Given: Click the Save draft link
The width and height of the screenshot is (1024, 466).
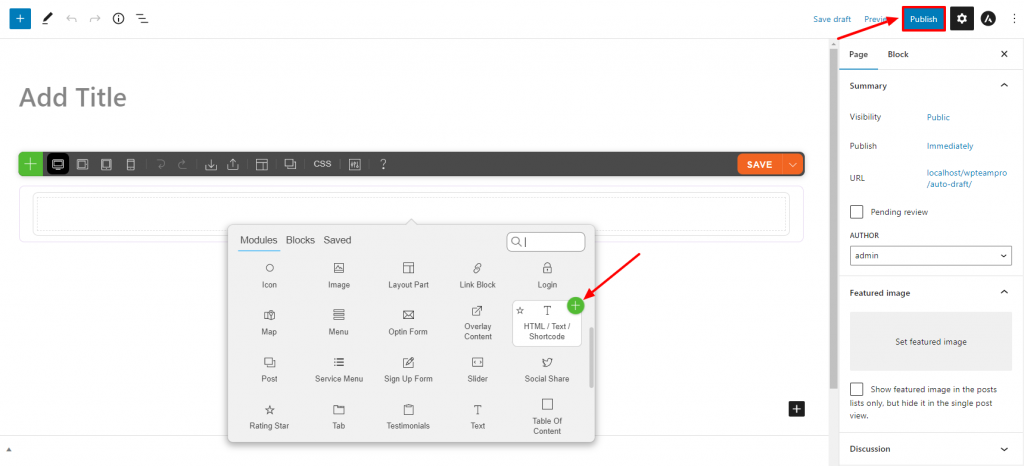Looking at the screenshot, I should (832, 19).
